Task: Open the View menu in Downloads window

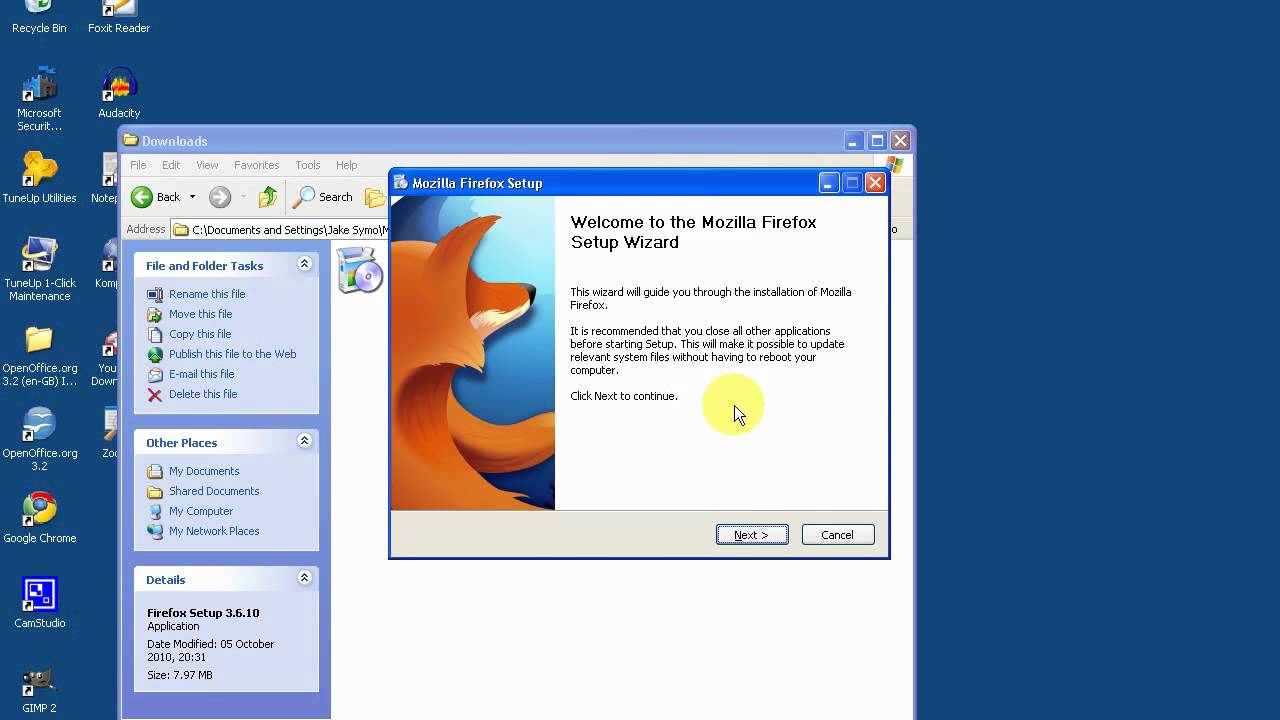Action: pos(207,165)
